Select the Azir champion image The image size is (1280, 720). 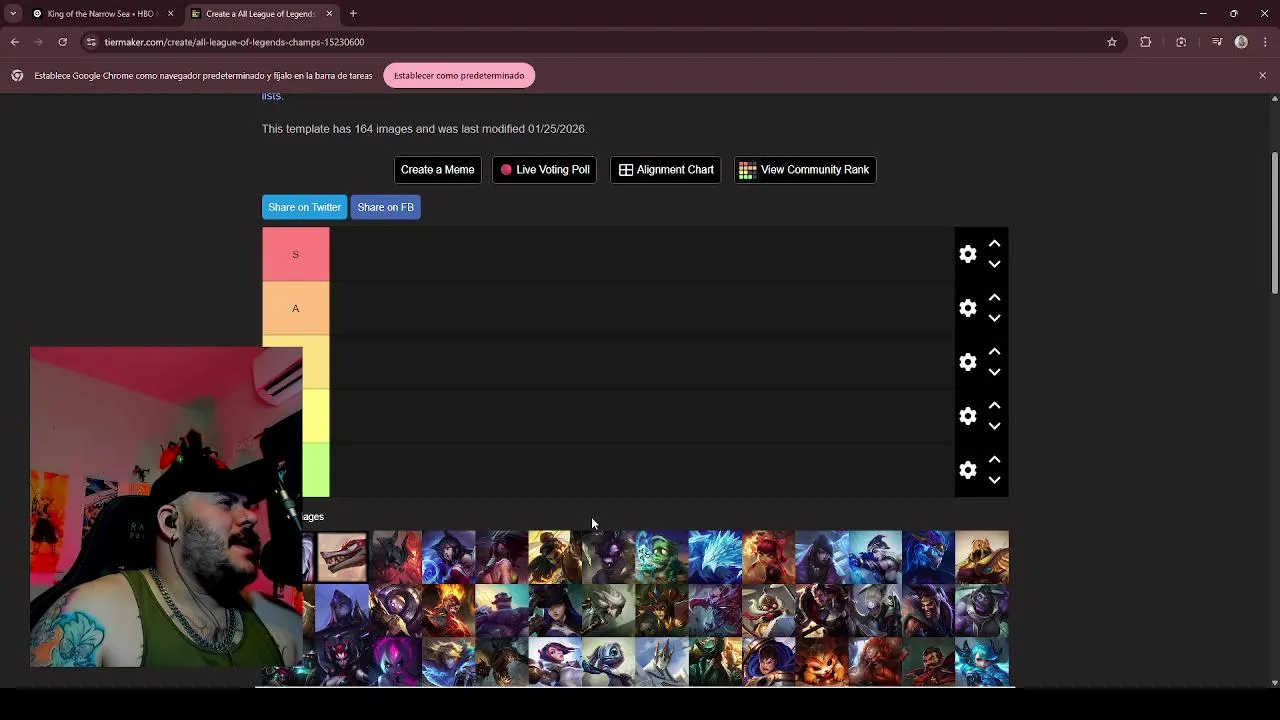coord(981,557)
